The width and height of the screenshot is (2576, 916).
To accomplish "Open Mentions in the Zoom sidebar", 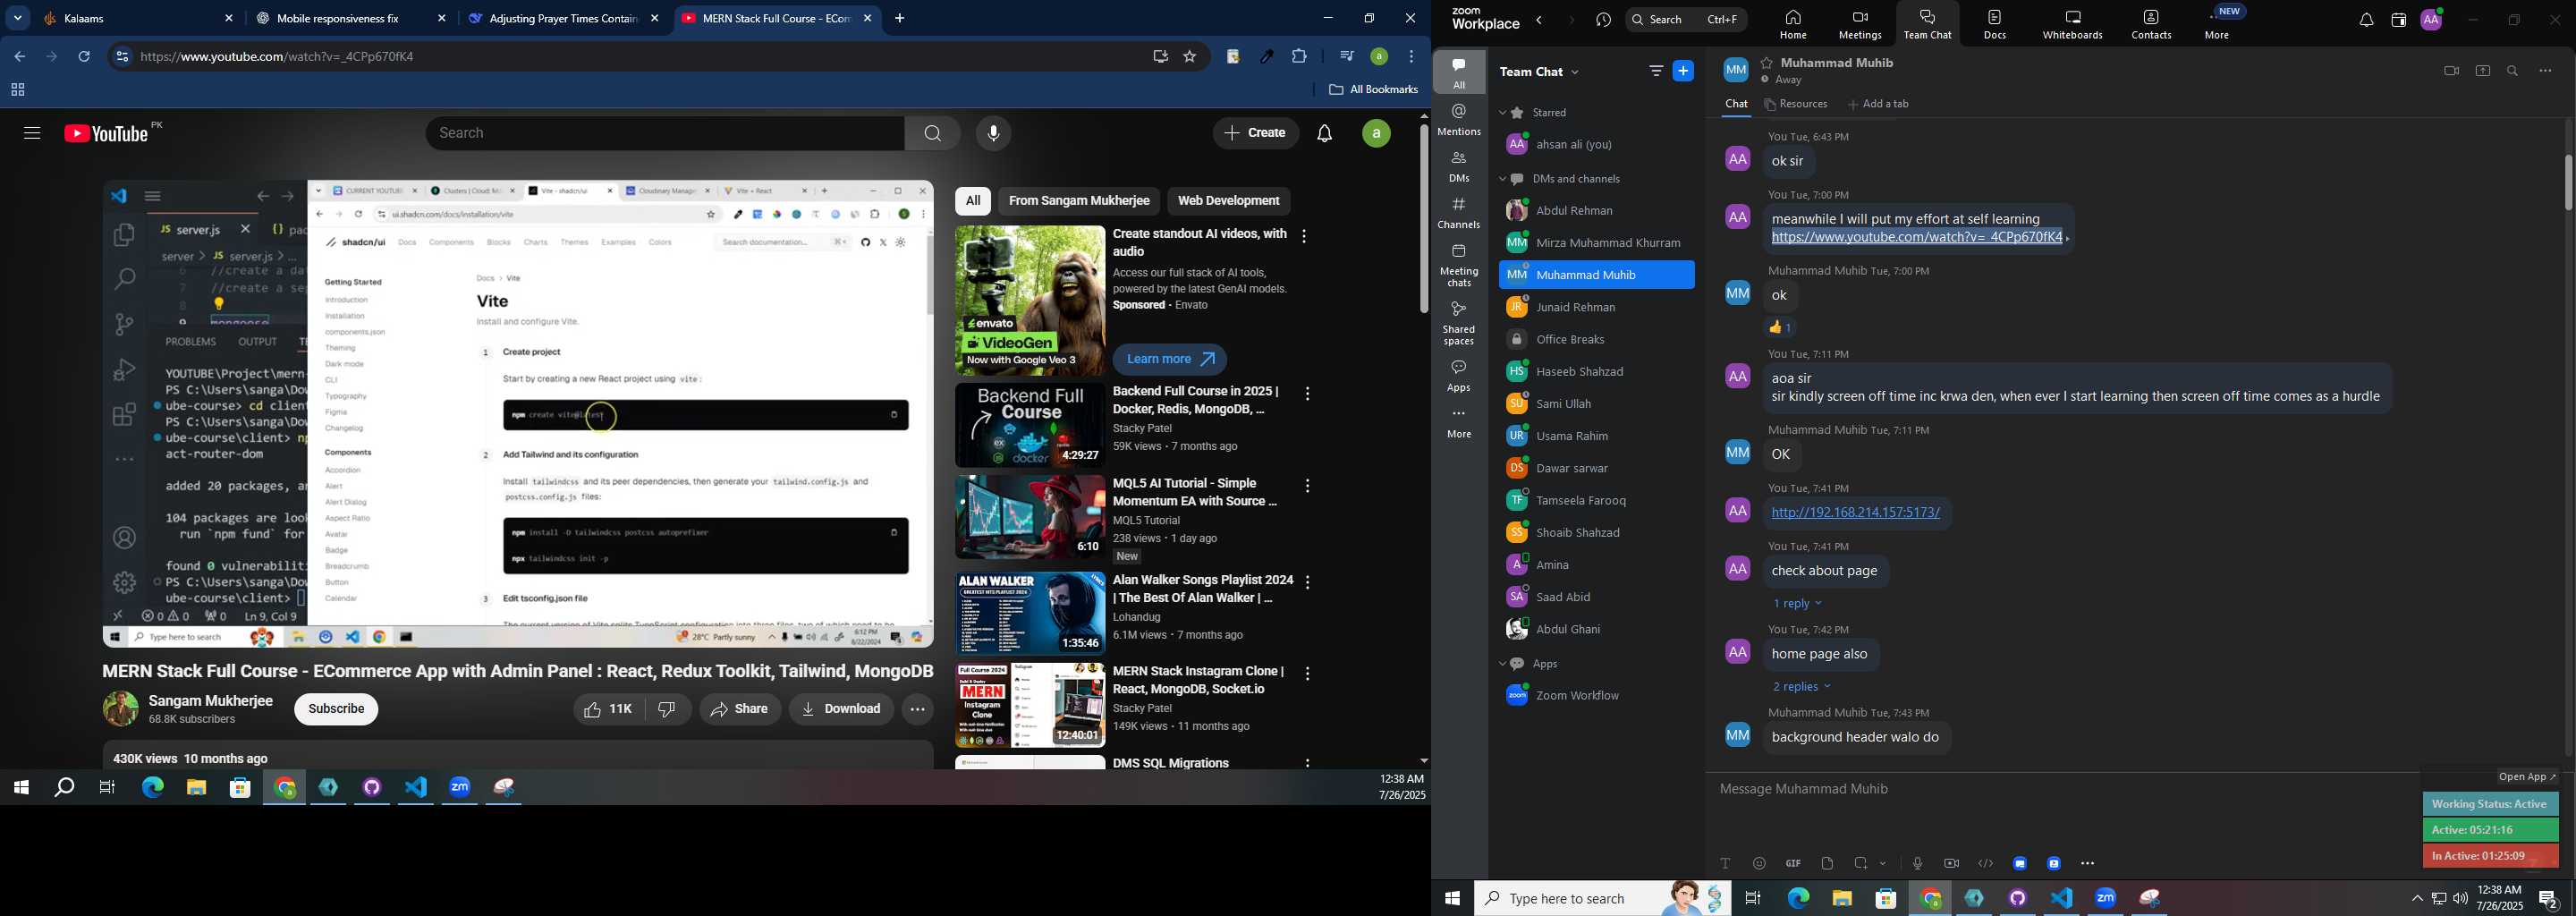I will point(1459,120).
